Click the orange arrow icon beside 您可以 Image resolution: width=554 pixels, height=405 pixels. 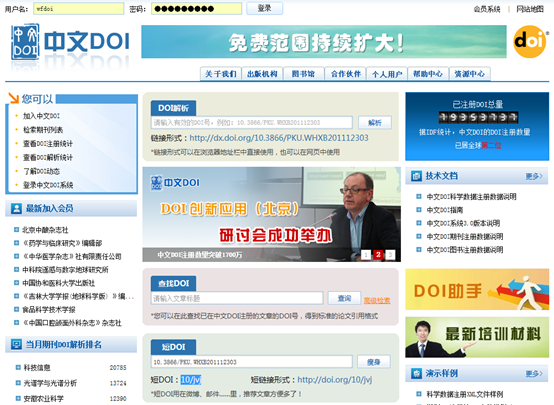(x=13, y=98)
